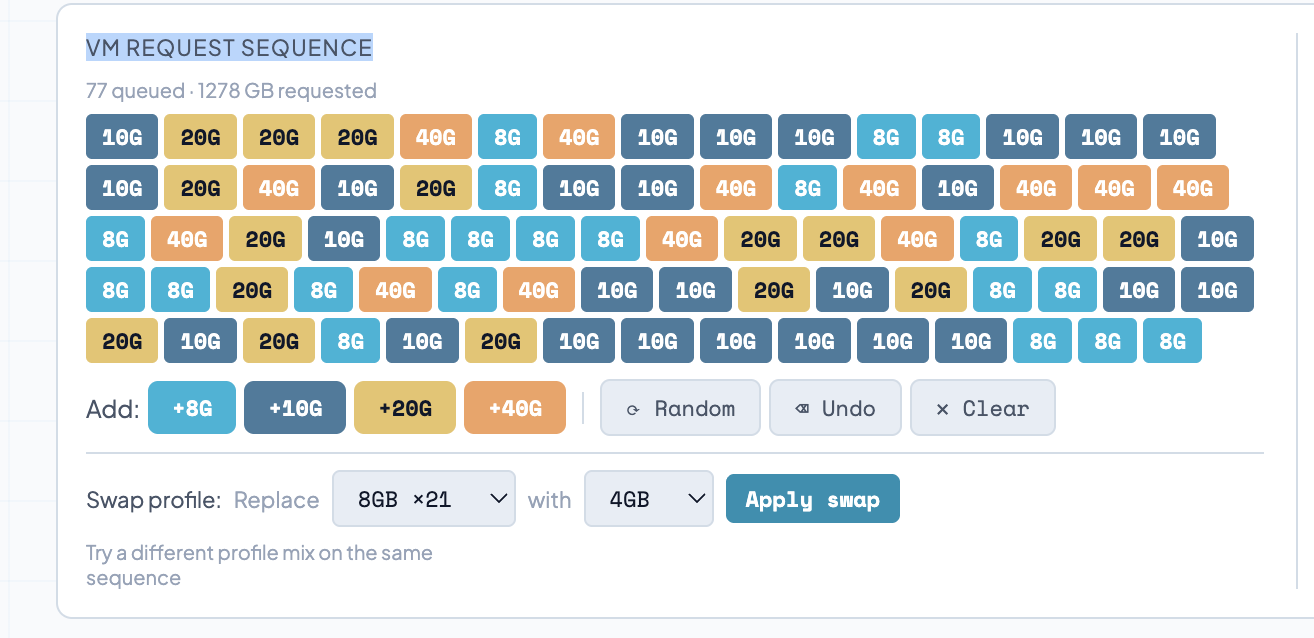
Task: Click the 'Swap profile:' label
Action: [153, 500]
